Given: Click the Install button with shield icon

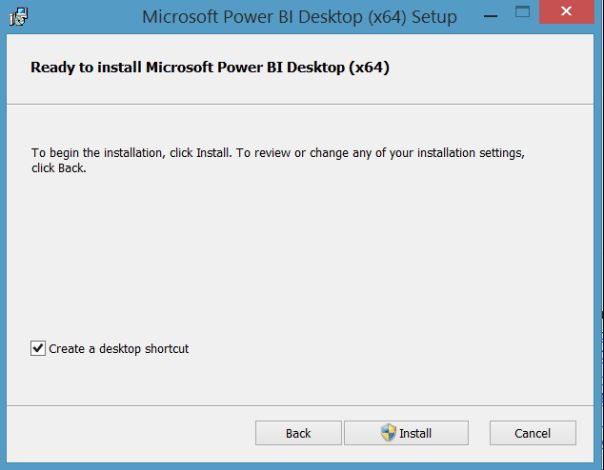Looking at the screenshot, I should (406, 433).
